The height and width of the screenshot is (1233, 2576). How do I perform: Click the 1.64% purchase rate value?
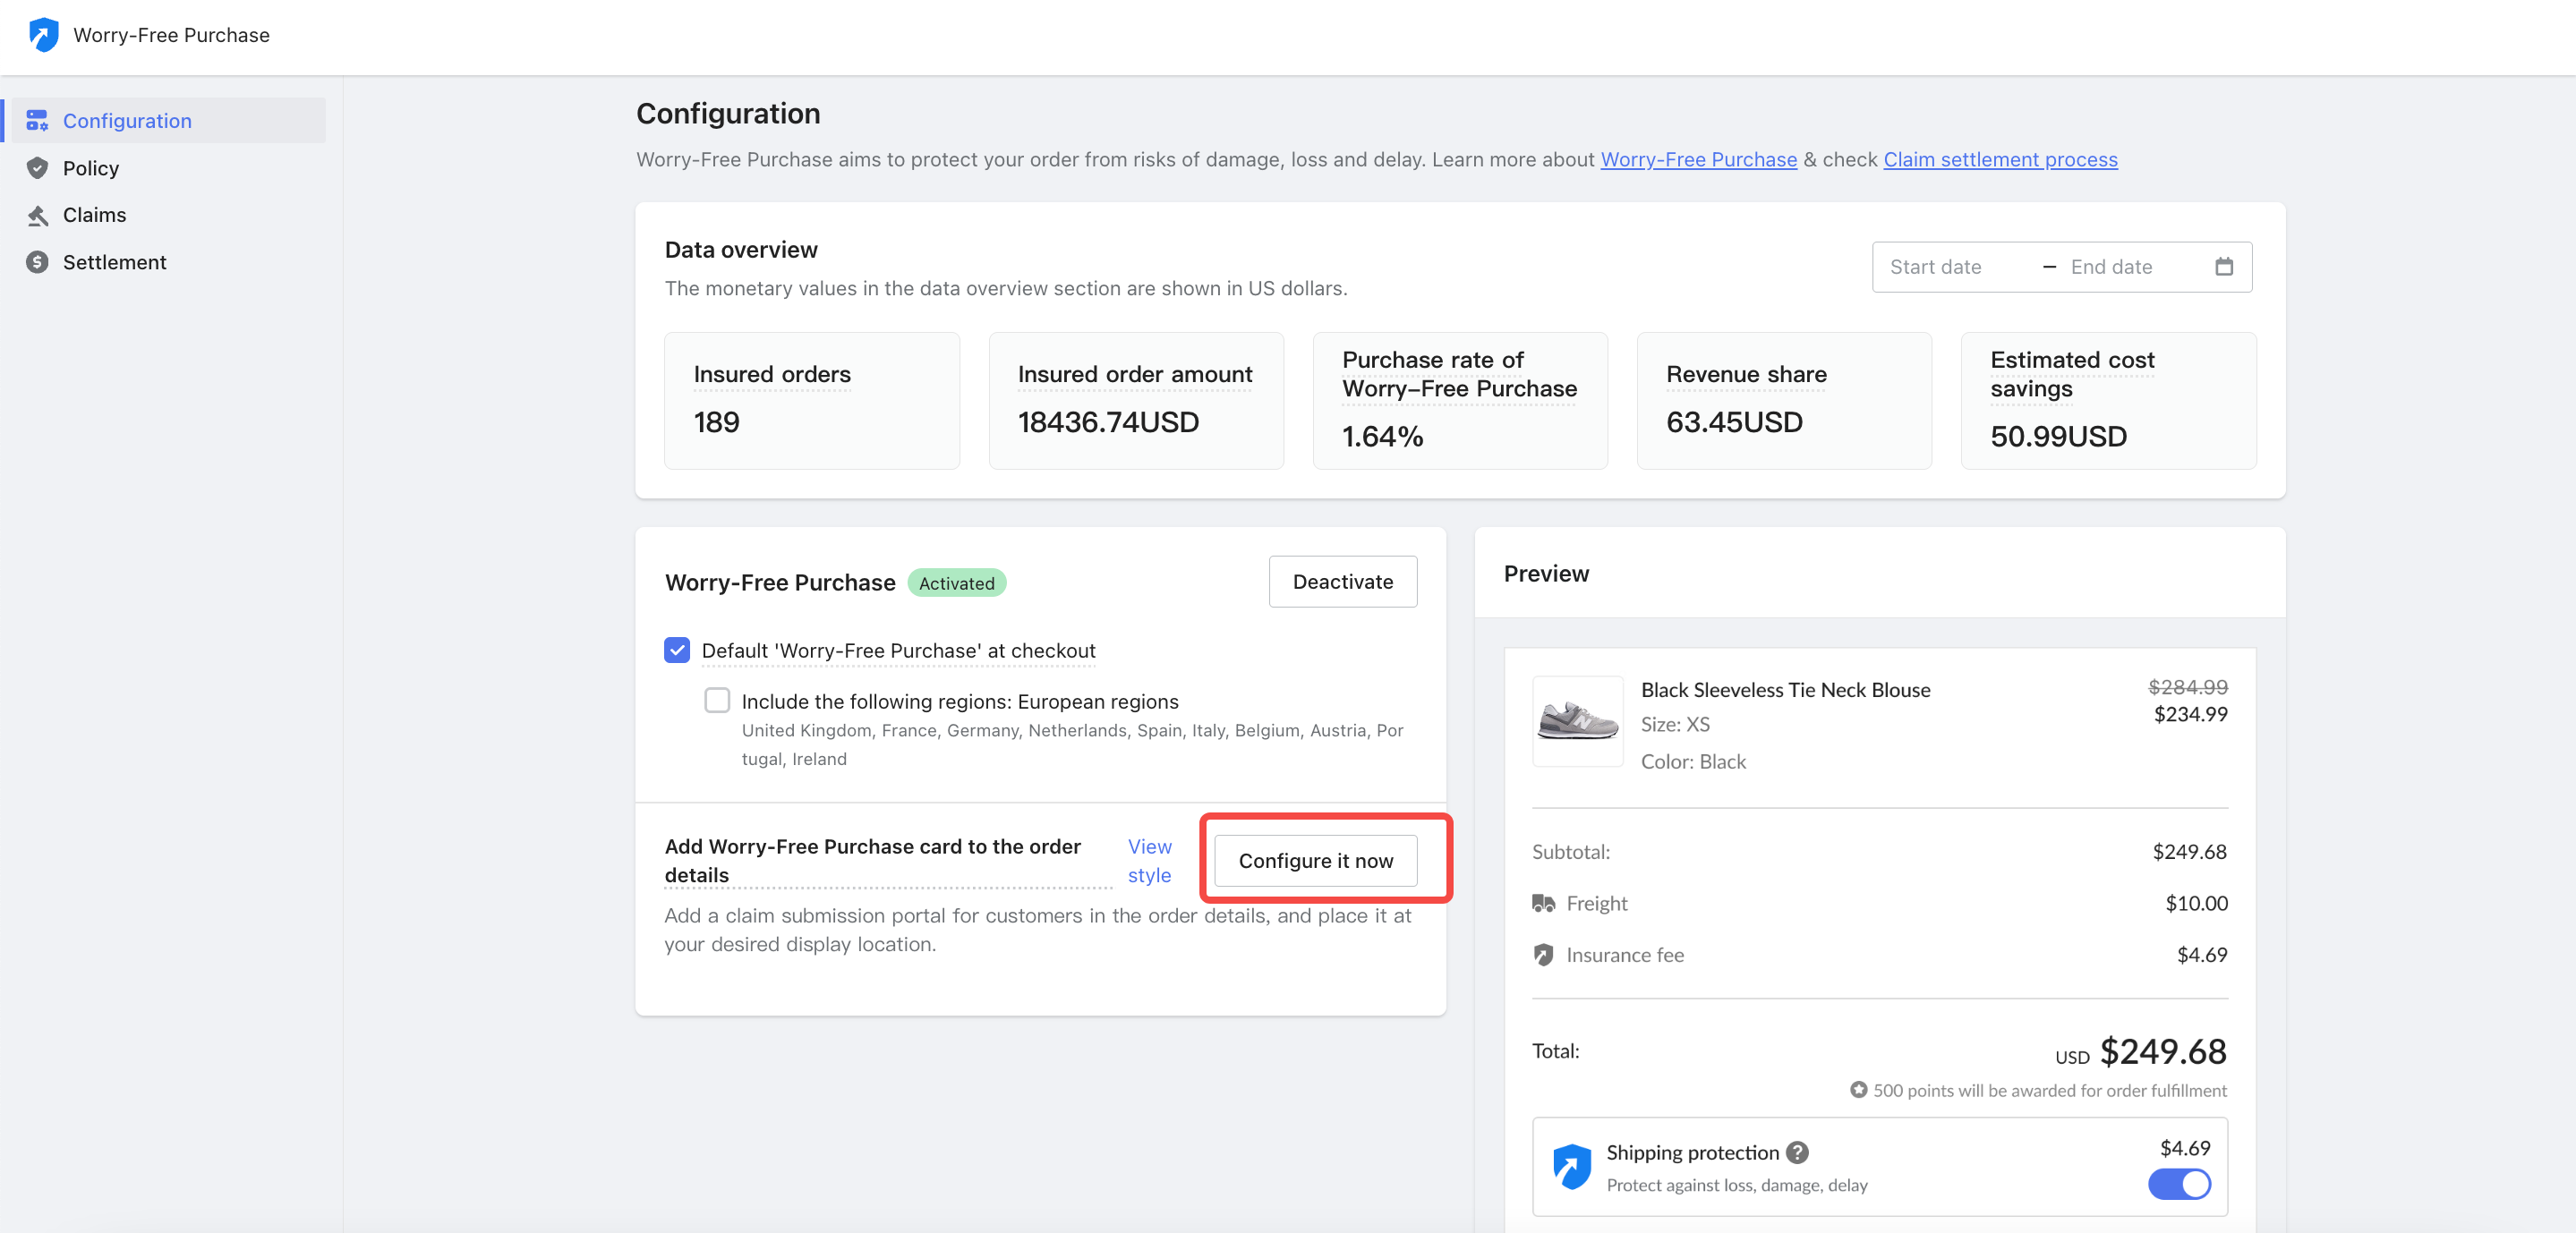coord(1382,437)
